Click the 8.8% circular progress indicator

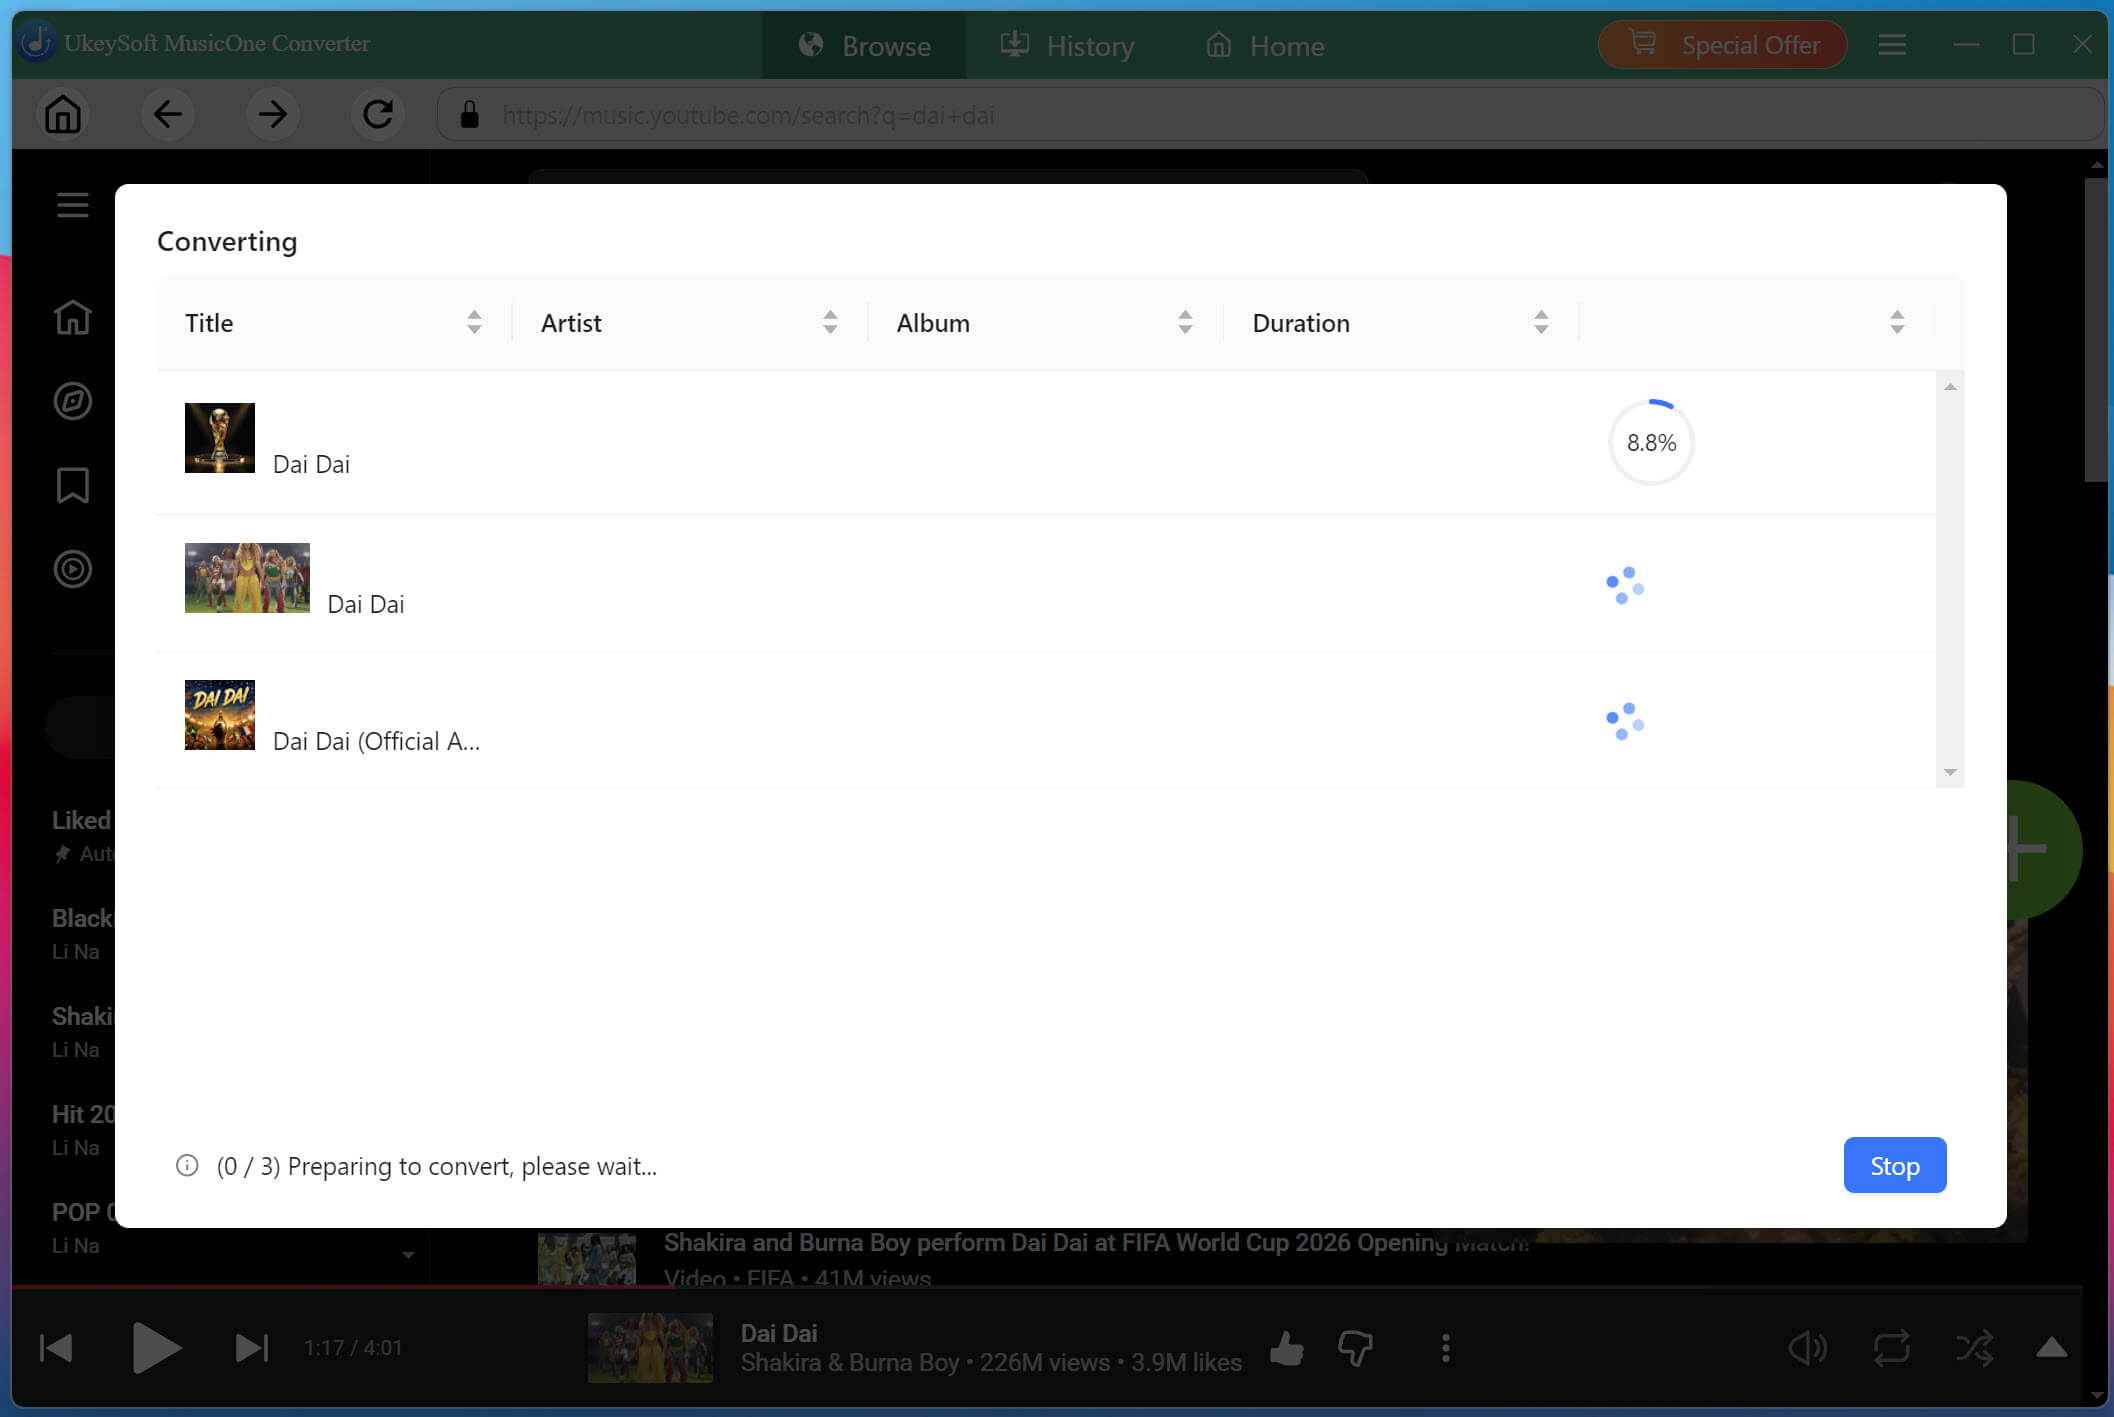pos(1651,442)
